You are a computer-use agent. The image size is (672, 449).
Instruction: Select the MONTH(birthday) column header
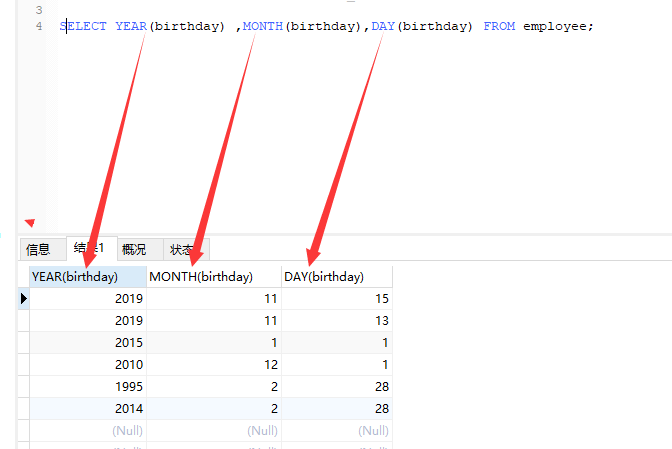click(x=214, y=277)
